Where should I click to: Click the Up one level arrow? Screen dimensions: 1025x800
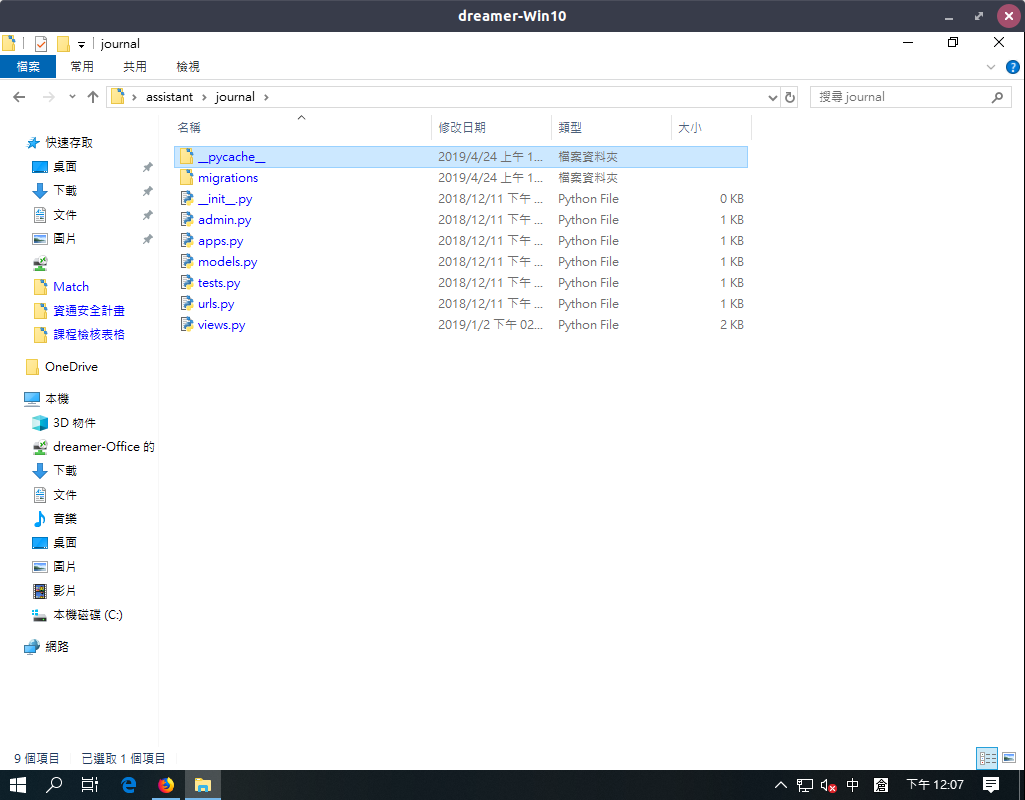click(x=93, y=97)
